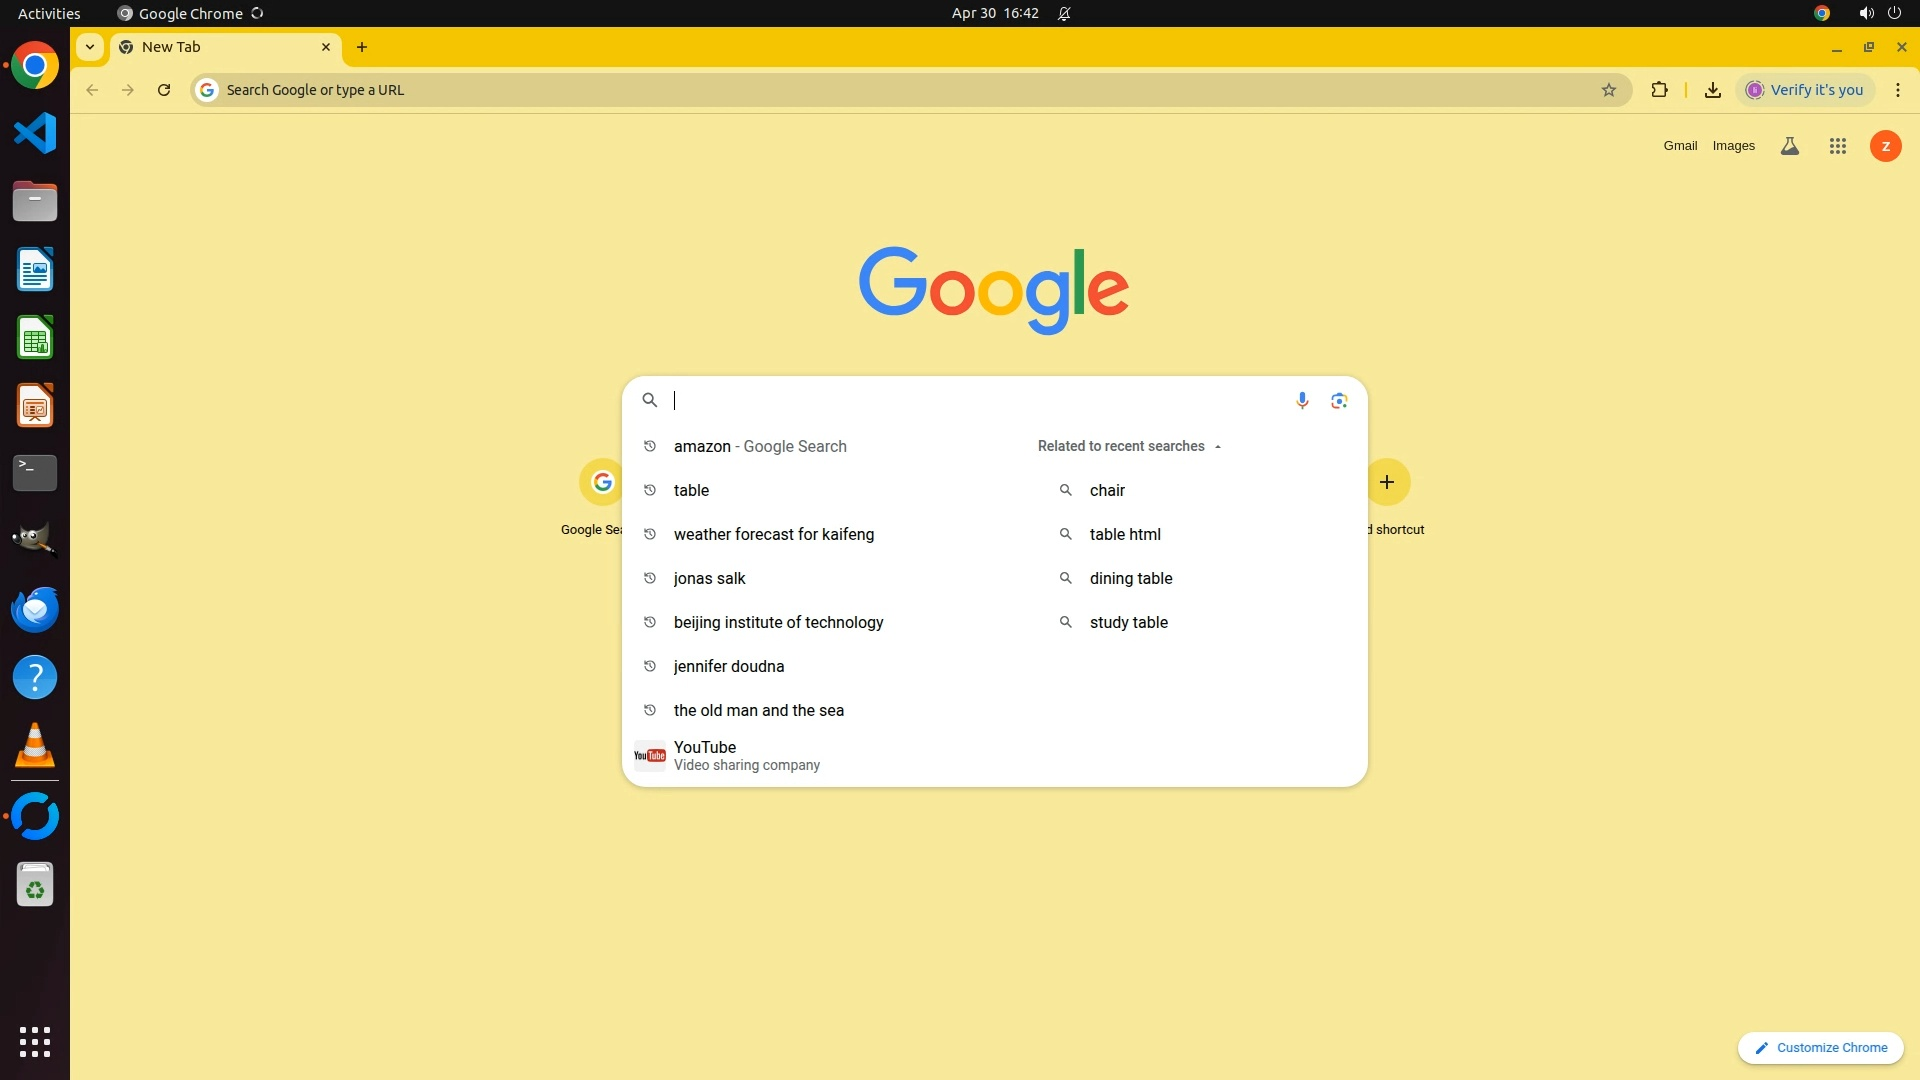The width and height of the screenshot is (1920, 1080).
Task: Select the 'dining table' related search
Action: 1130,578
